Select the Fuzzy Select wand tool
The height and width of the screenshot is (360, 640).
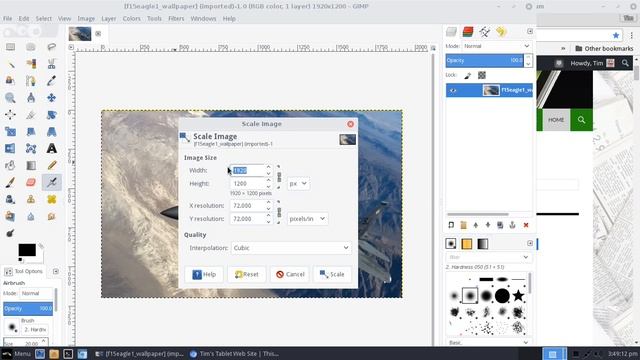tap(10, 64)
